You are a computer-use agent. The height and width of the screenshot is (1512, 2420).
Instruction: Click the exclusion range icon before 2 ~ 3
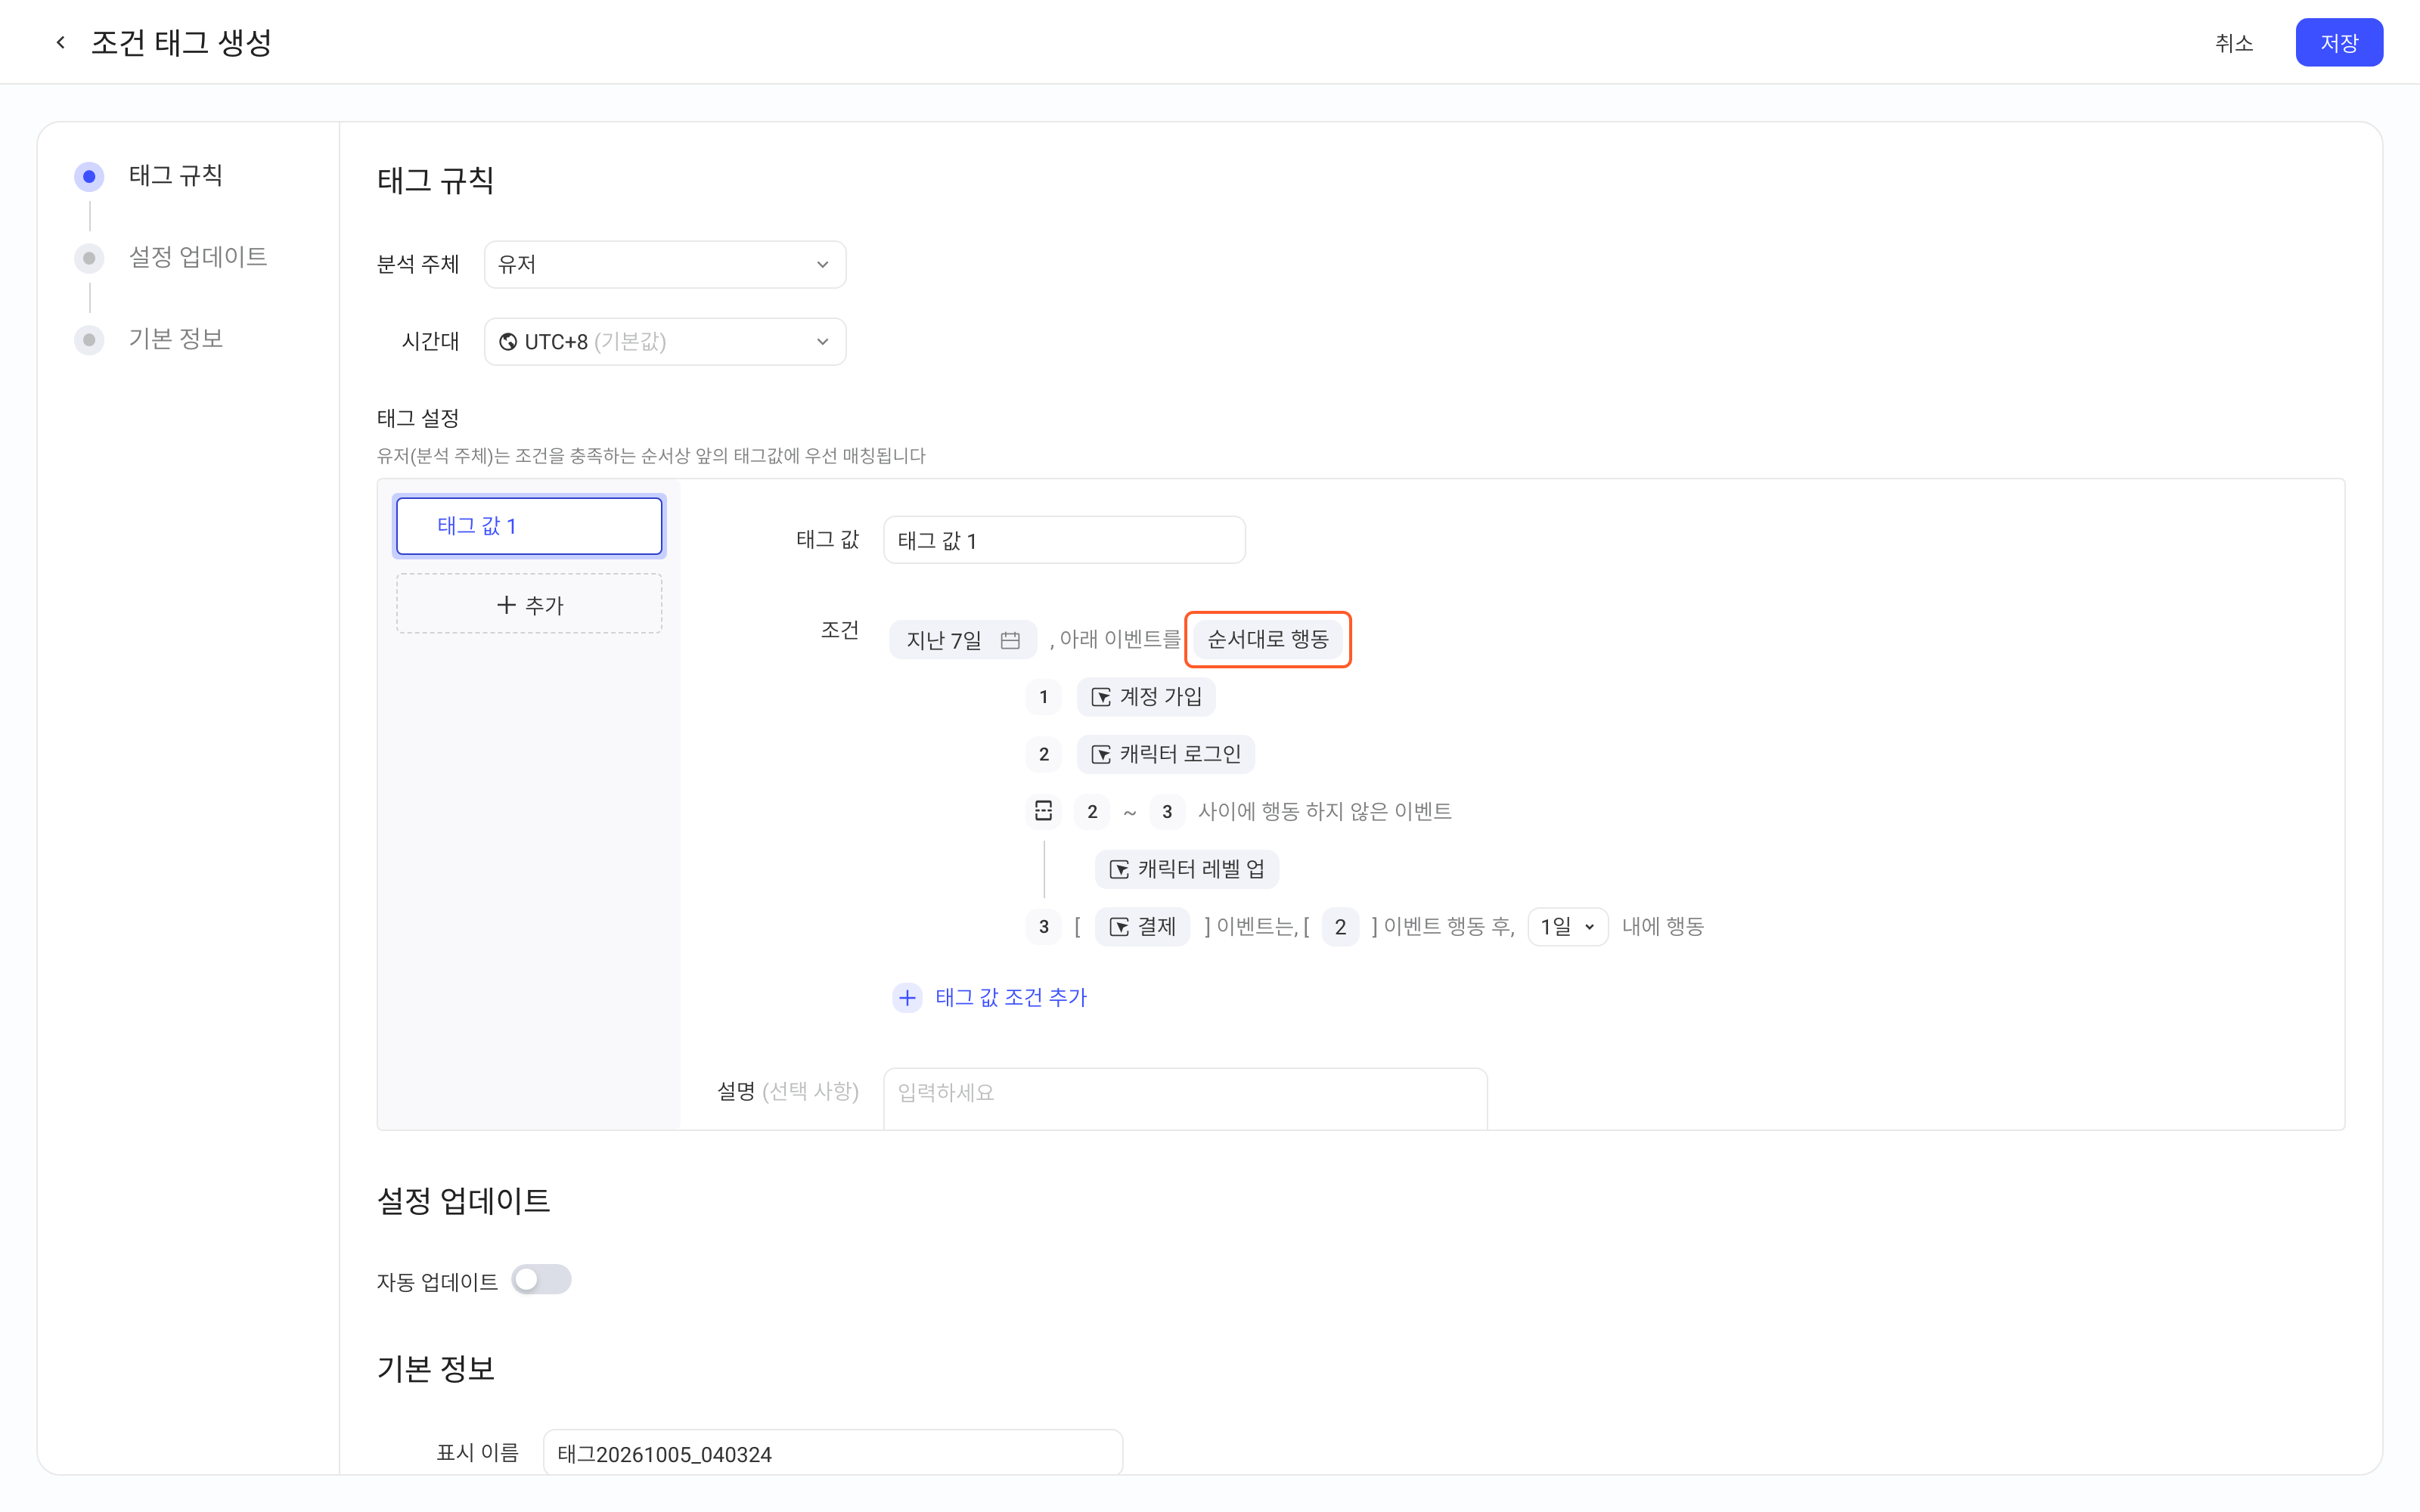point(1043,811)
